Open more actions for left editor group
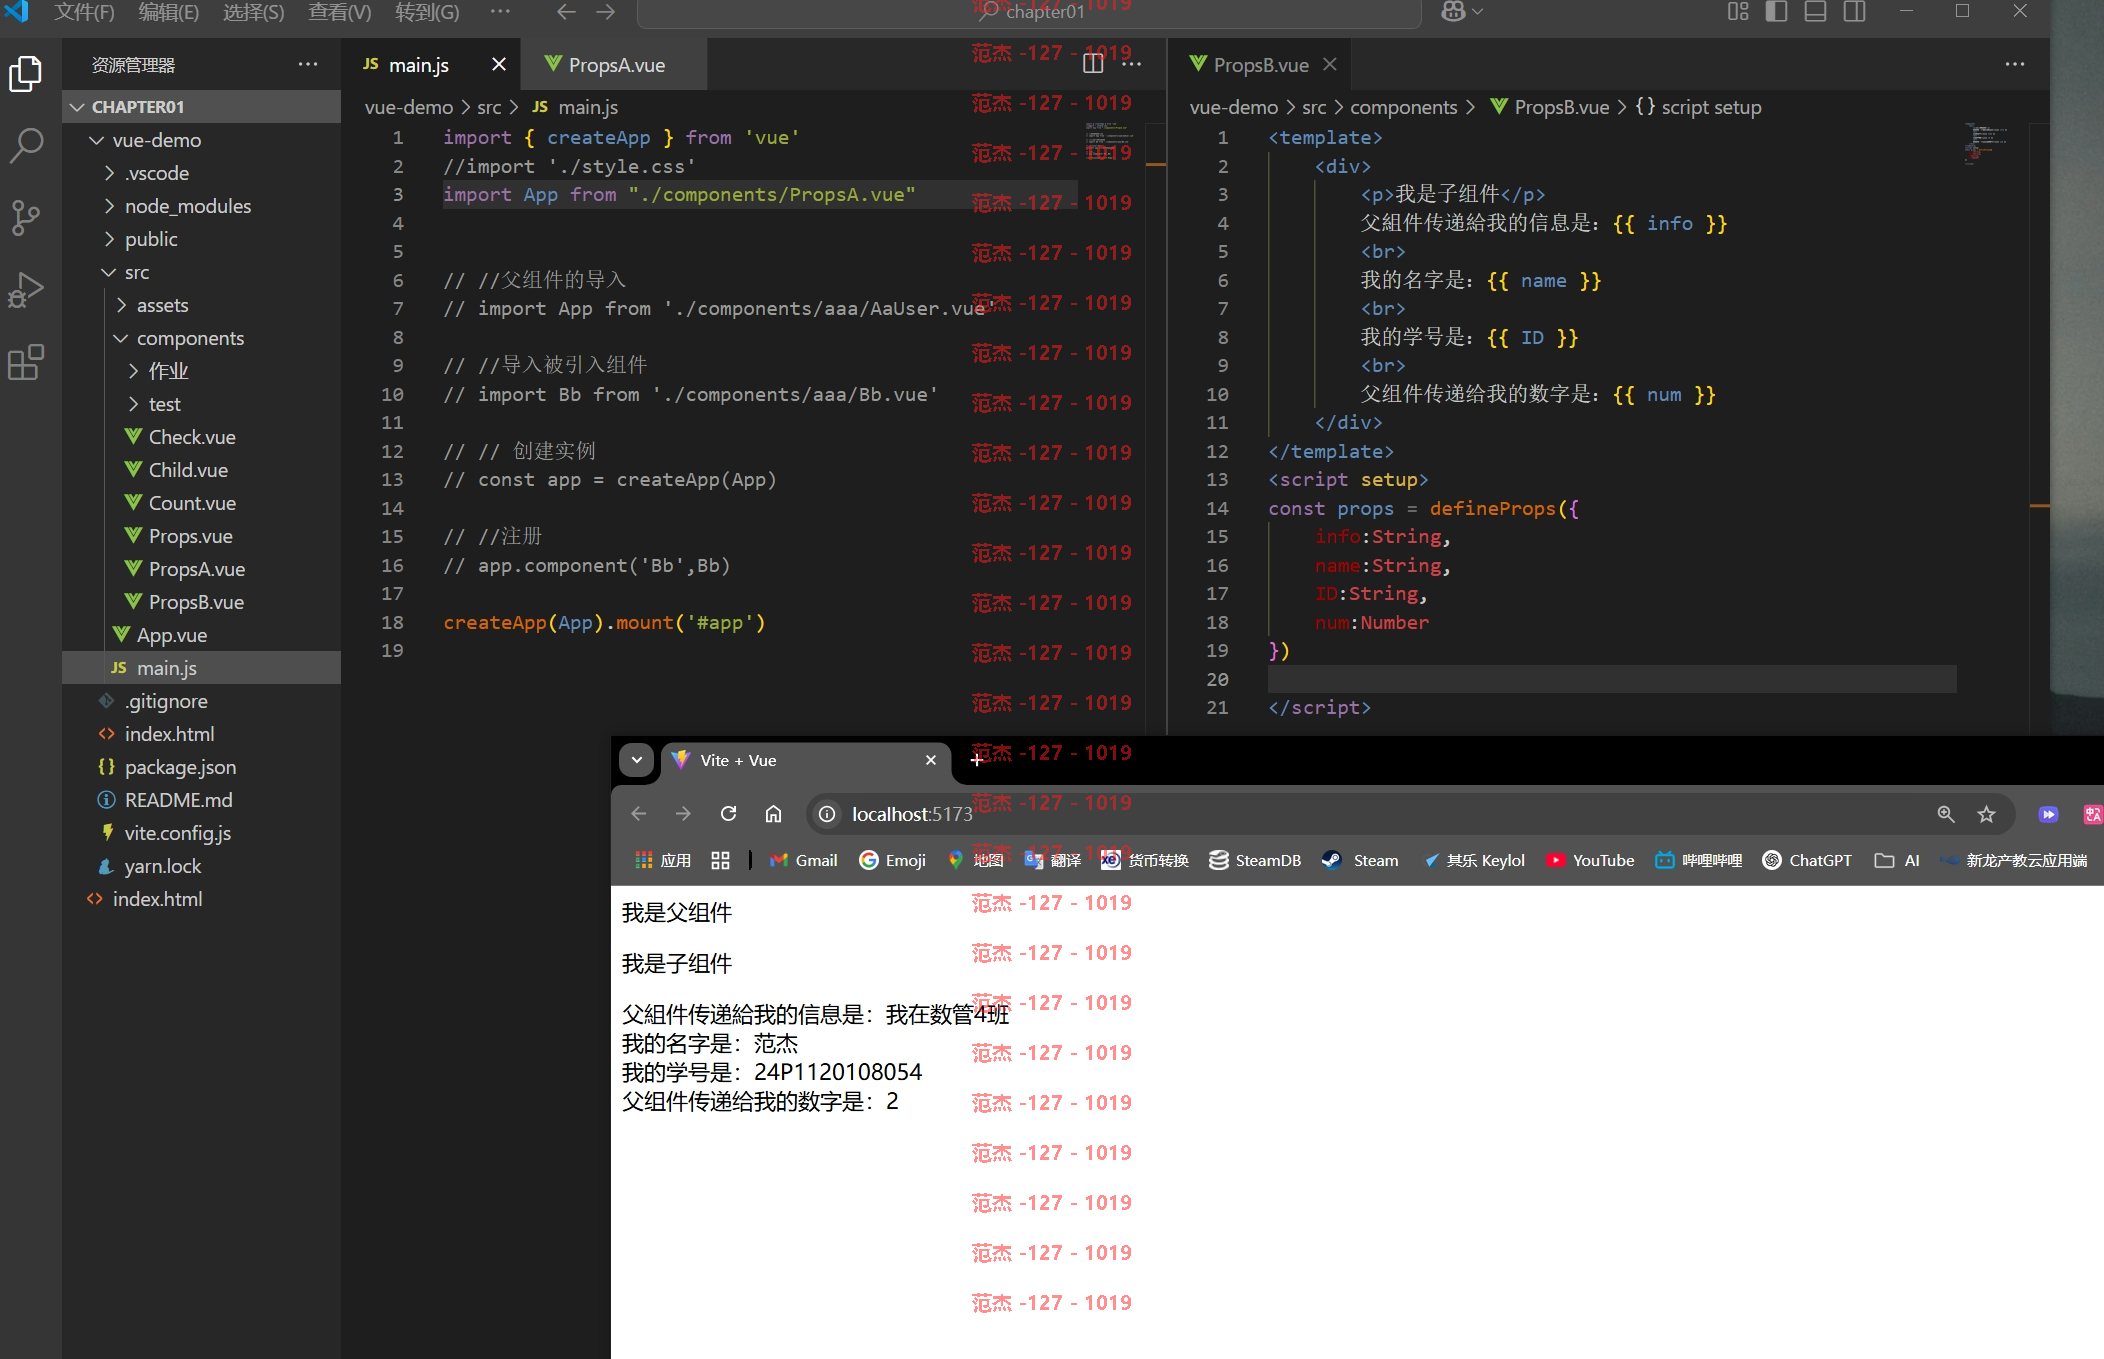Image resolution: width=2104 pixels, height=1359 pixels. [x=1132, y=64]
